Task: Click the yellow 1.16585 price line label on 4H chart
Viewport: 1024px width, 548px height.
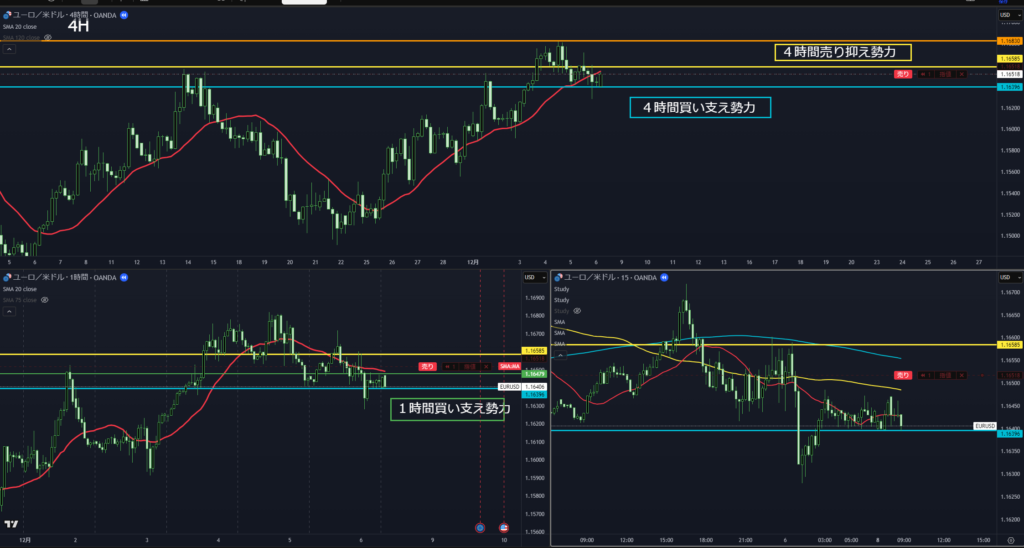Action: (1009, 59)
